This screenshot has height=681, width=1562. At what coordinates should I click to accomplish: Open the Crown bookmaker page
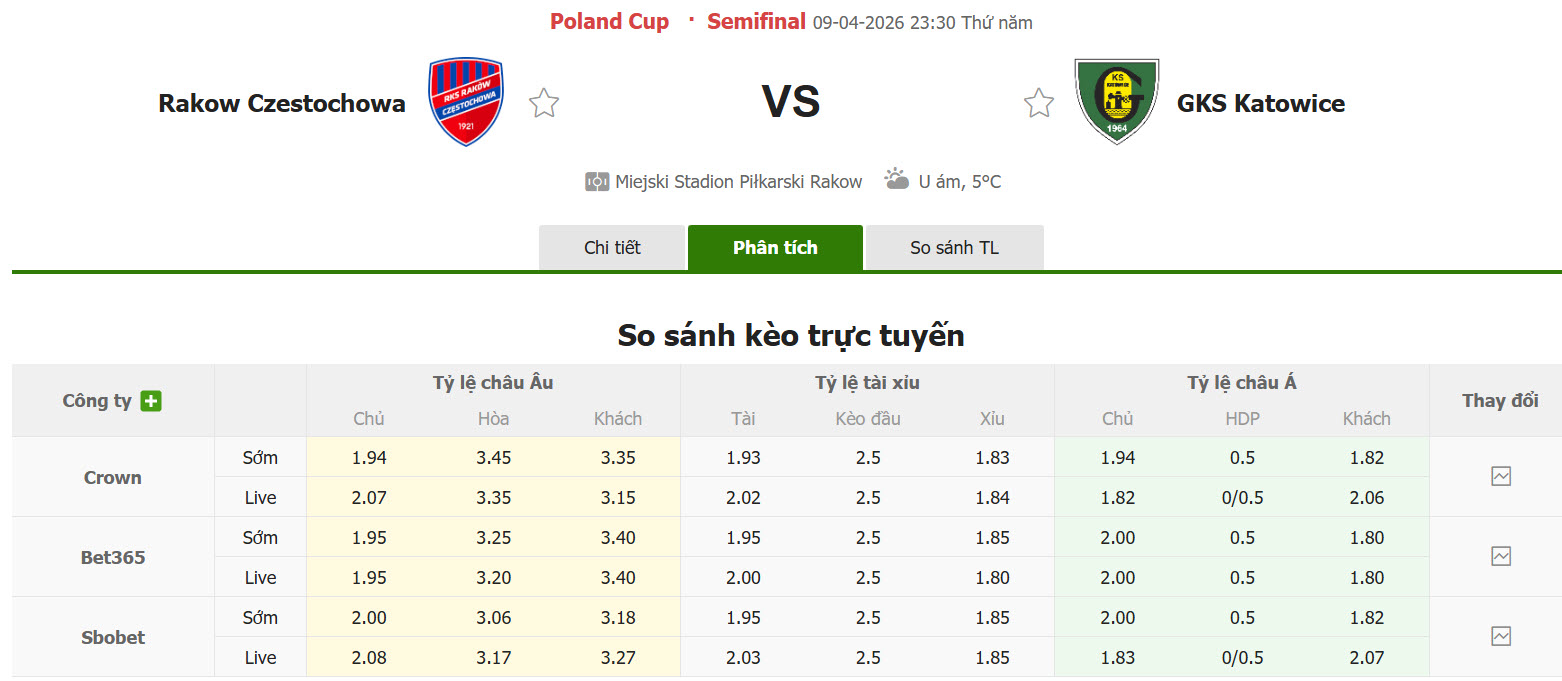point(112,477)
